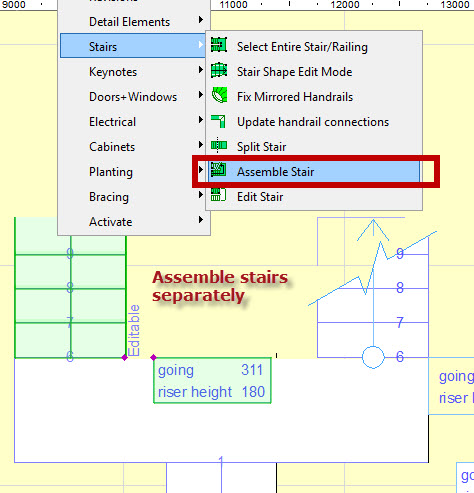Click the vertical Editable stair label
The width and height of the screenshot is (474, 493).
134,330
